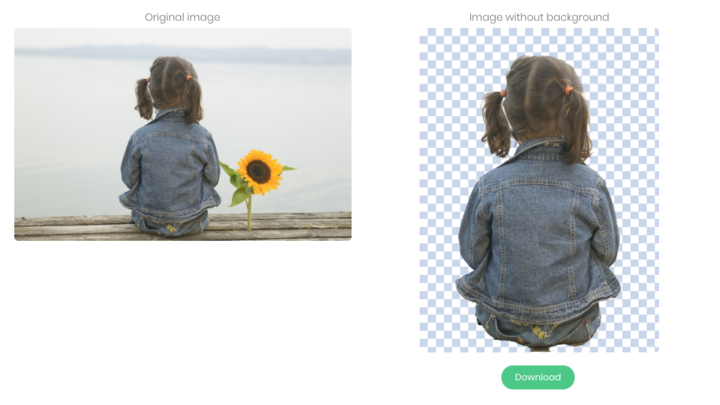Select the original image thumbnail with sunflower
Screen dimensions: 720x405
click(183, 134)
